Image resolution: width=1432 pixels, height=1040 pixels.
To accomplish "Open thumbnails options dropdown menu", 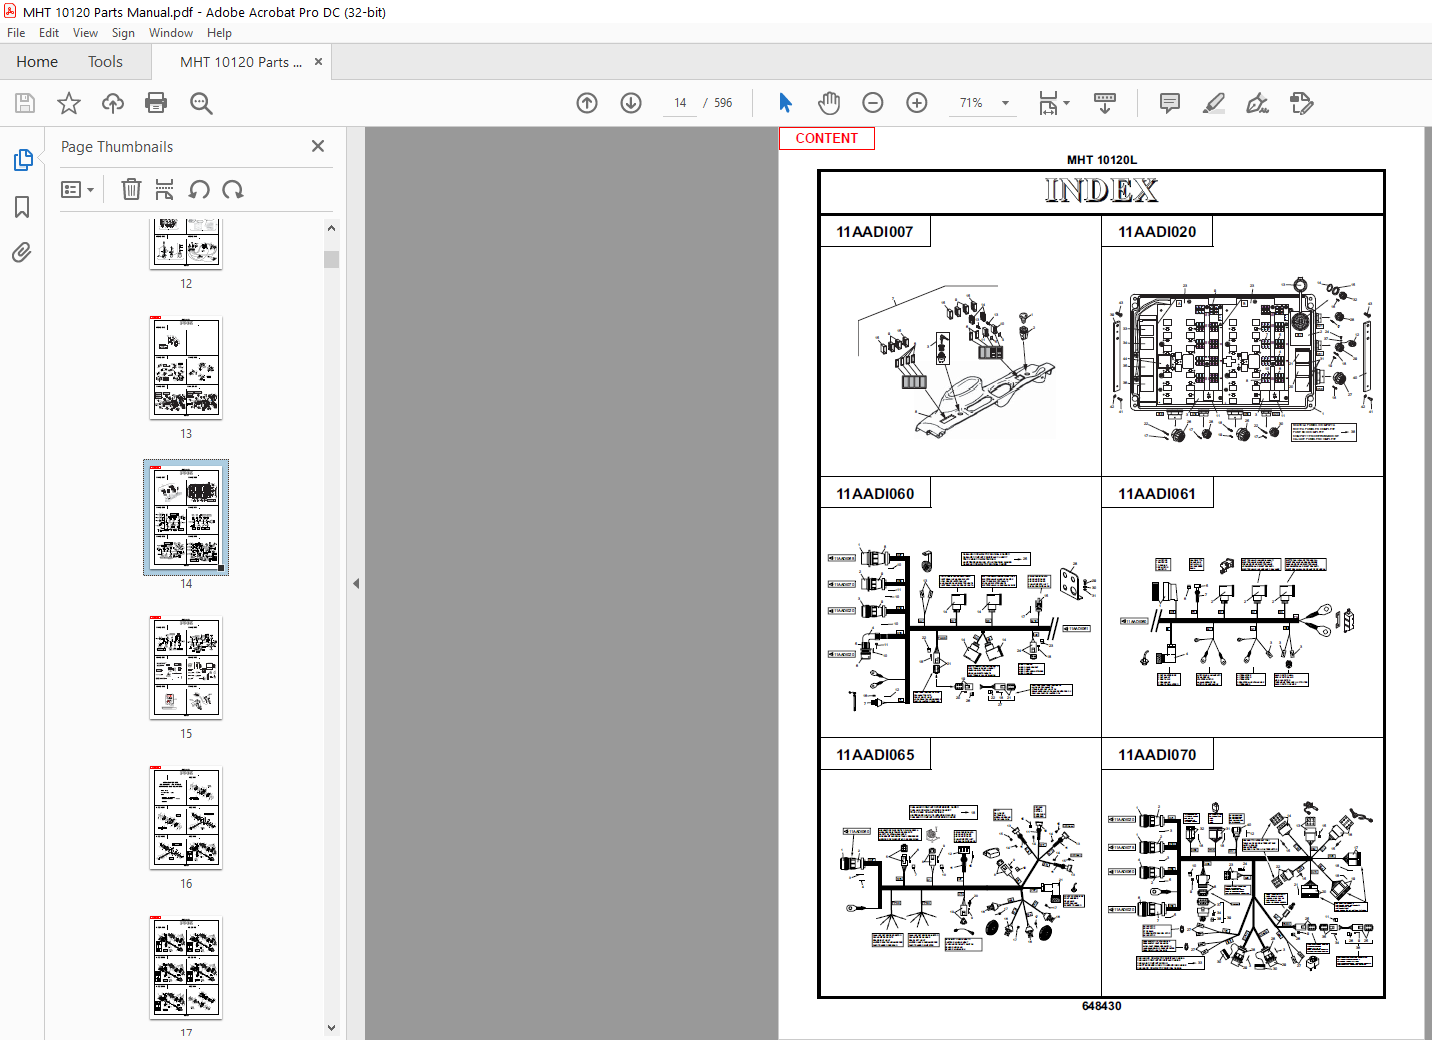I will click(77, 189).
